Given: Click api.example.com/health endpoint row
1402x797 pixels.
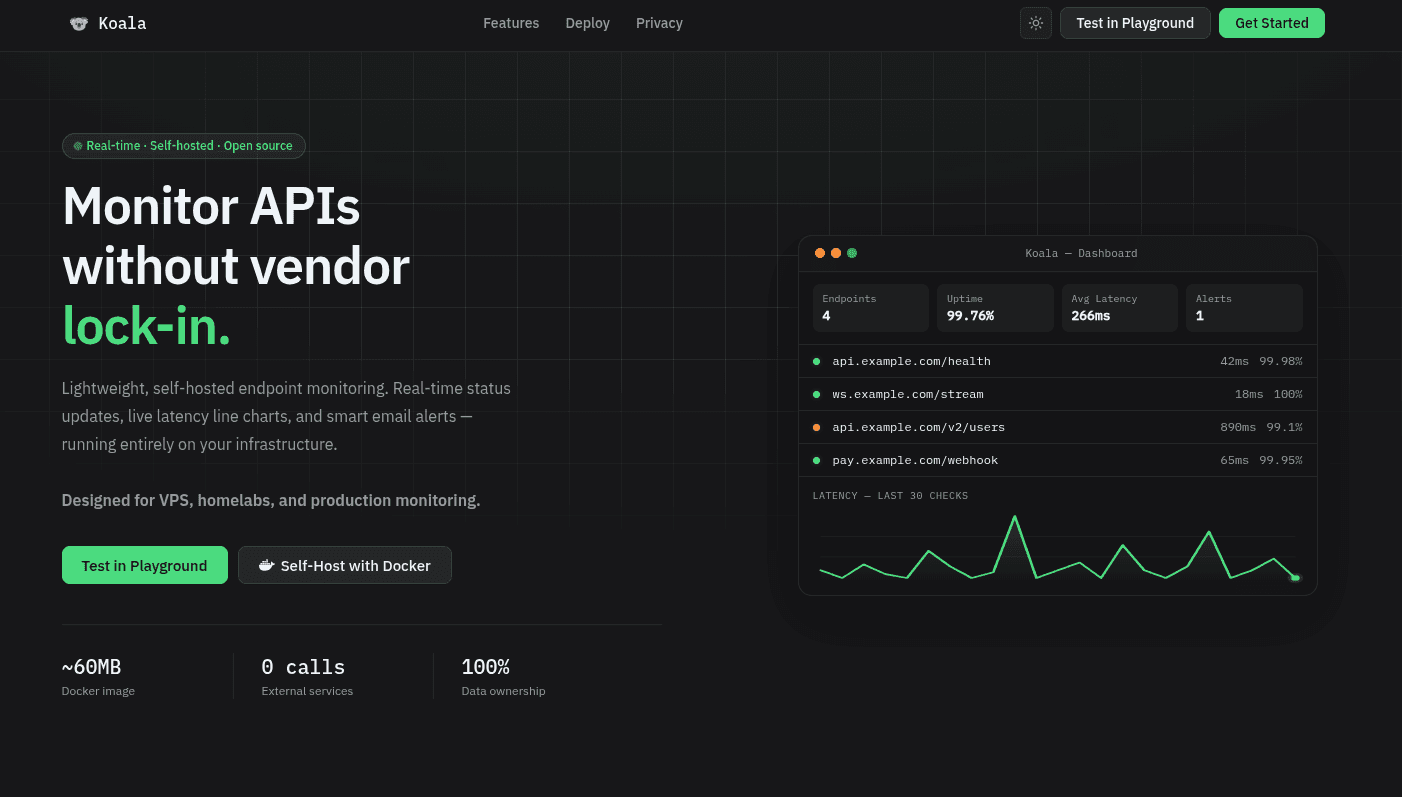Looking at the screenshot, I should [1057, 361].
